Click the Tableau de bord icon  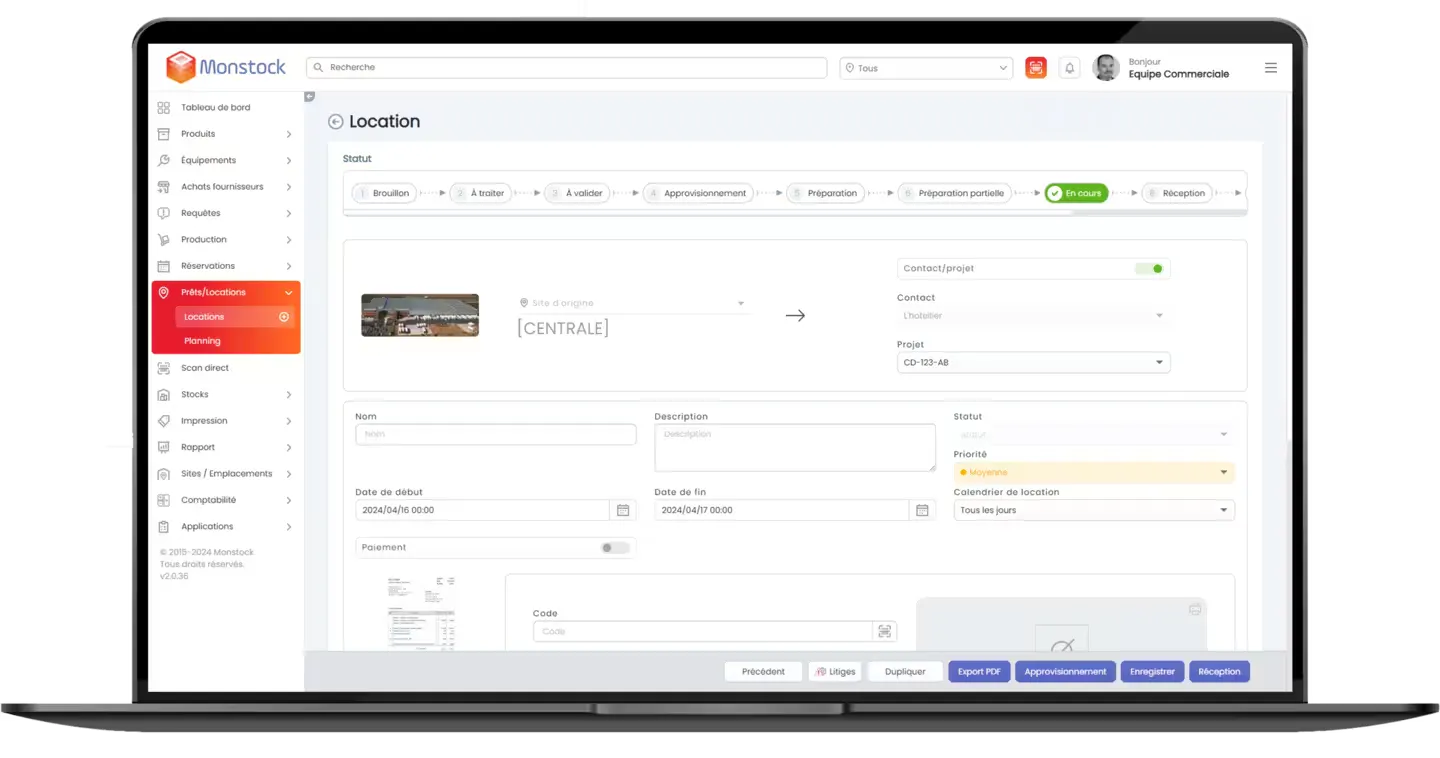(x=164, y=107)
